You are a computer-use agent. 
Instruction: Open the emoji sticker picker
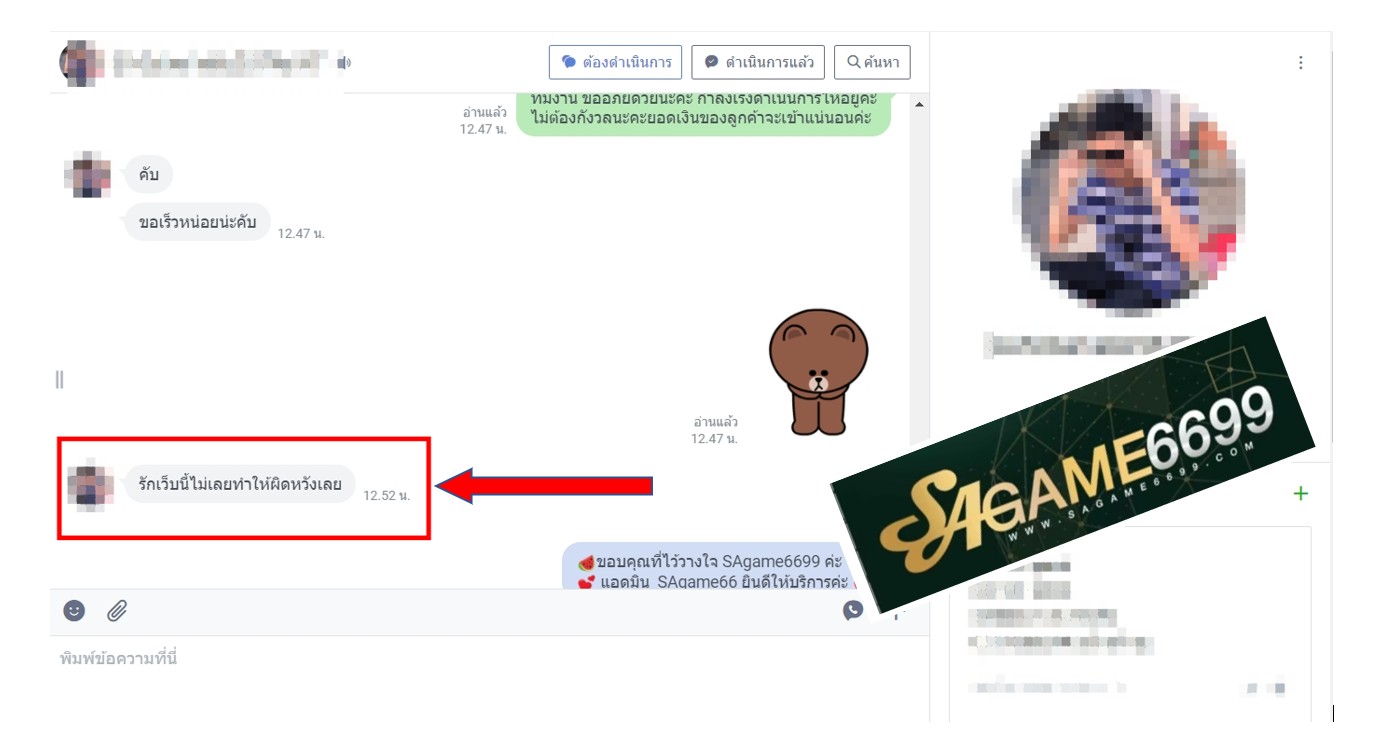[x=74, y=610]
